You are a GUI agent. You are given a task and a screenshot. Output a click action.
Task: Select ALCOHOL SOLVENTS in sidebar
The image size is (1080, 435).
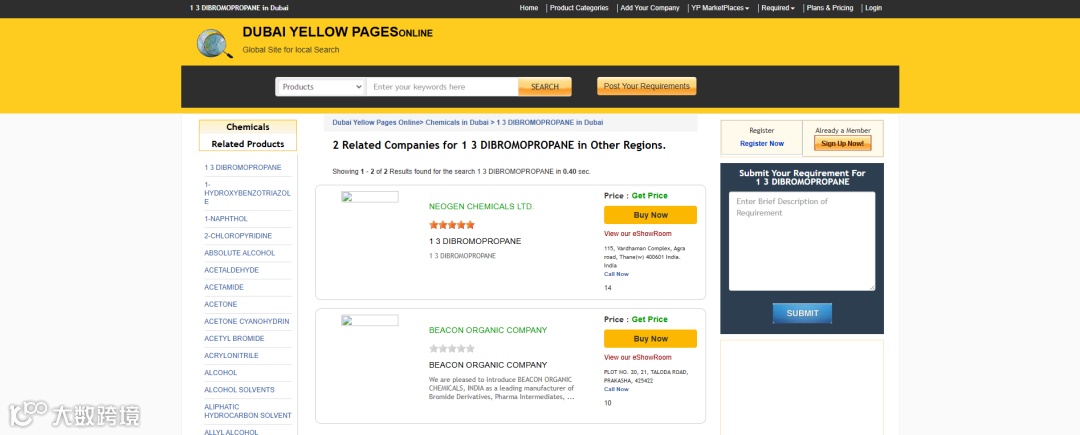[239, 390]
